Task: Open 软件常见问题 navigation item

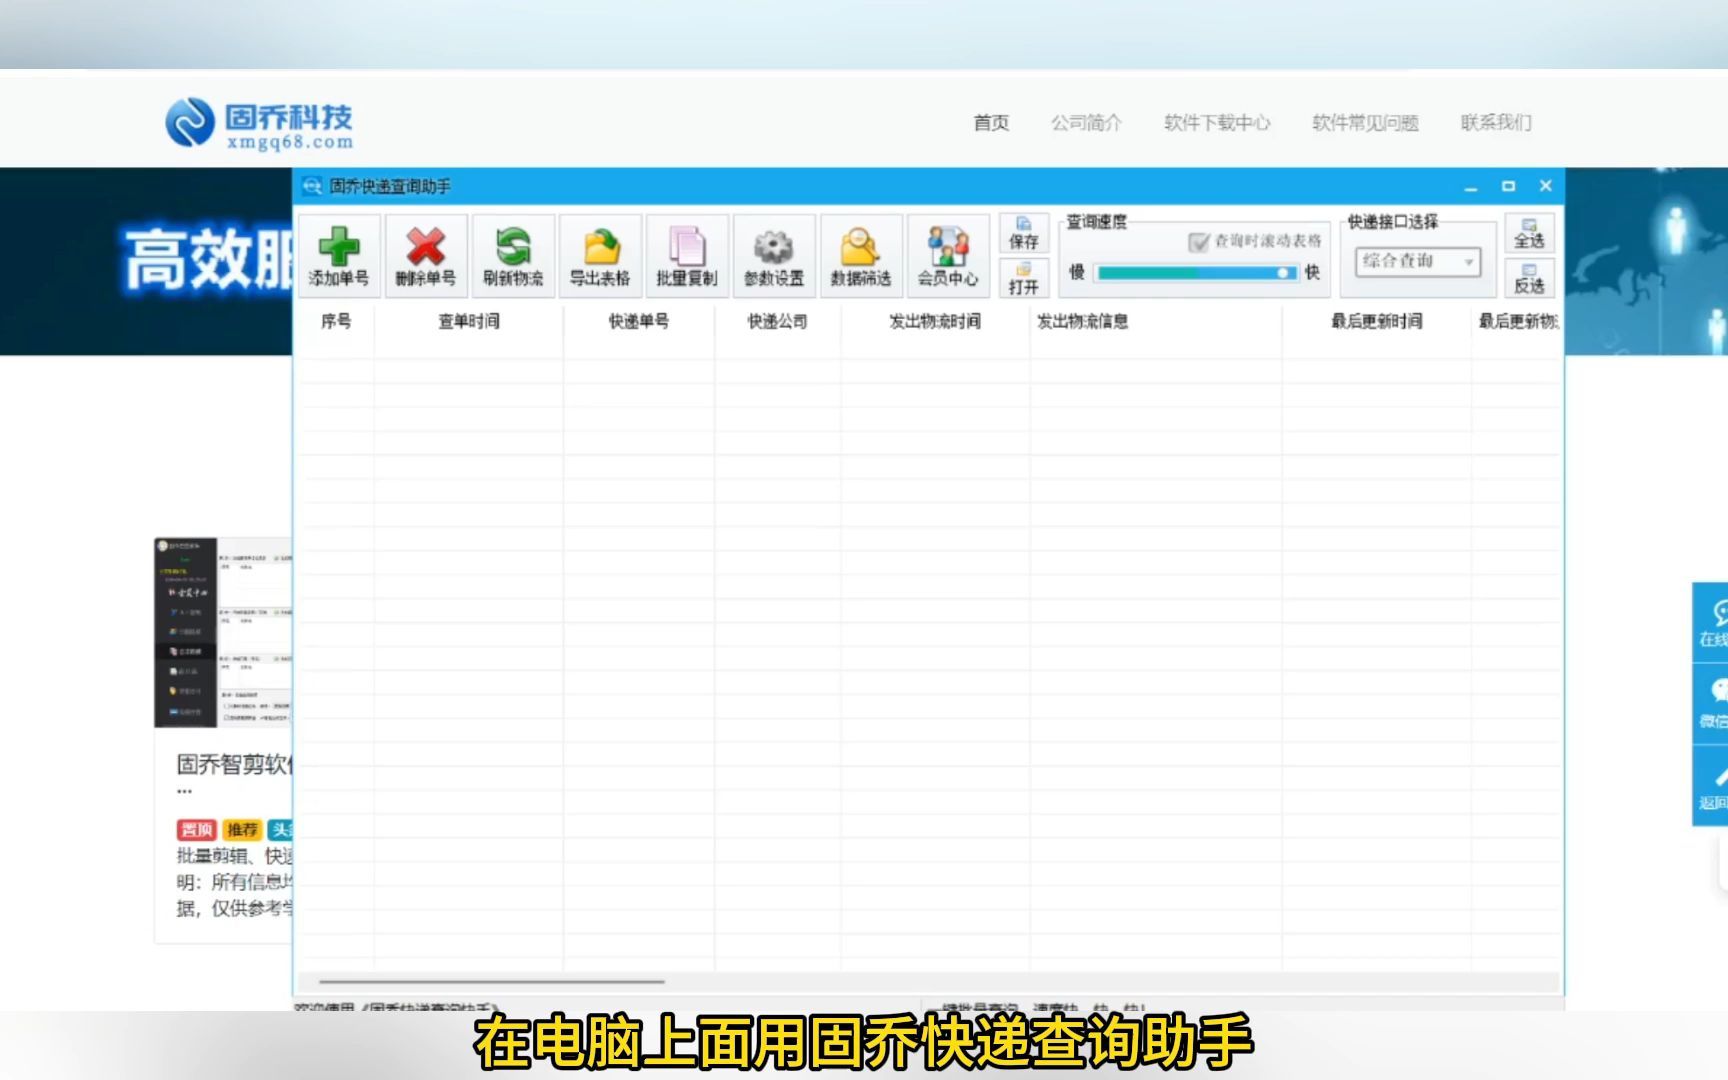Action: [x=1365, y=123]
